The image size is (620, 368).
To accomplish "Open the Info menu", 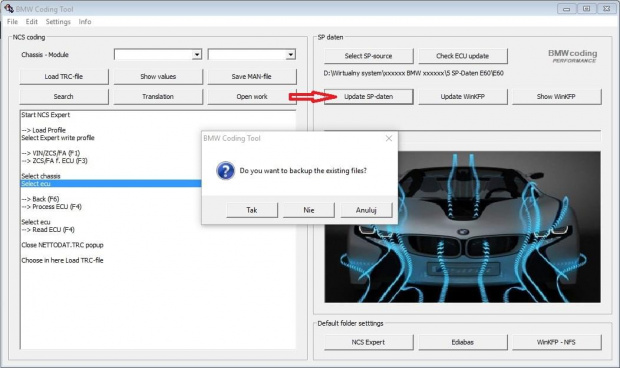I will tap(85, 22).
